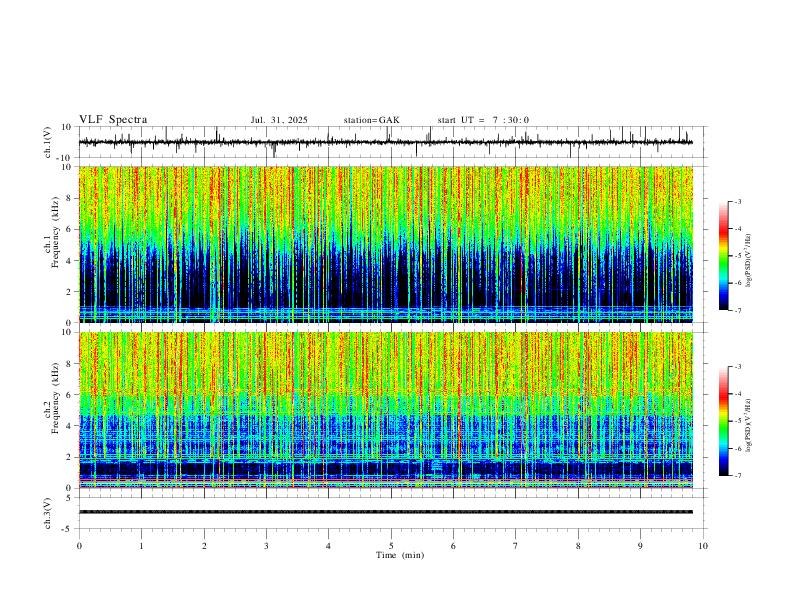Click the time axis tick label '5'
The image size is (792, 612).
(391, 546)
